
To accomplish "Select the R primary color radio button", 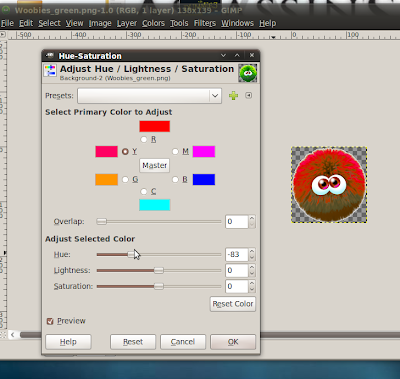I will pos(144,139).
